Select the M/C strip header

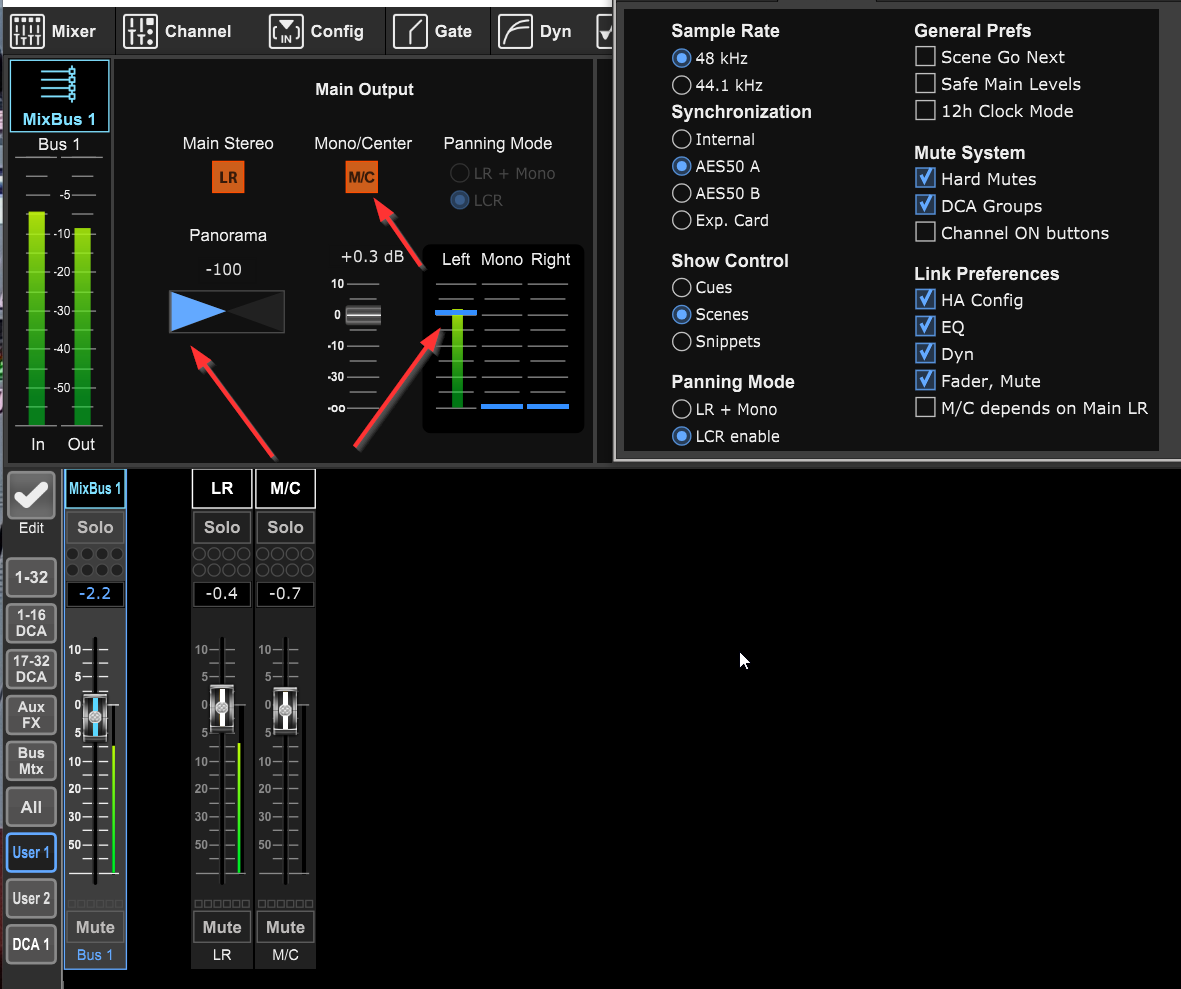(x=285, y=488)
